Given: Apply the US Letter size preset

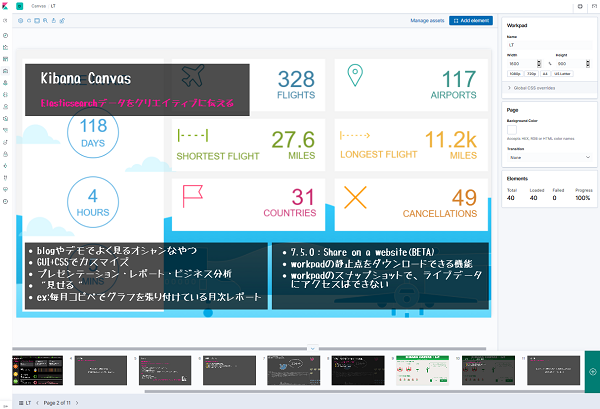Looking at the screenshot, I should (x=562, y=74).
